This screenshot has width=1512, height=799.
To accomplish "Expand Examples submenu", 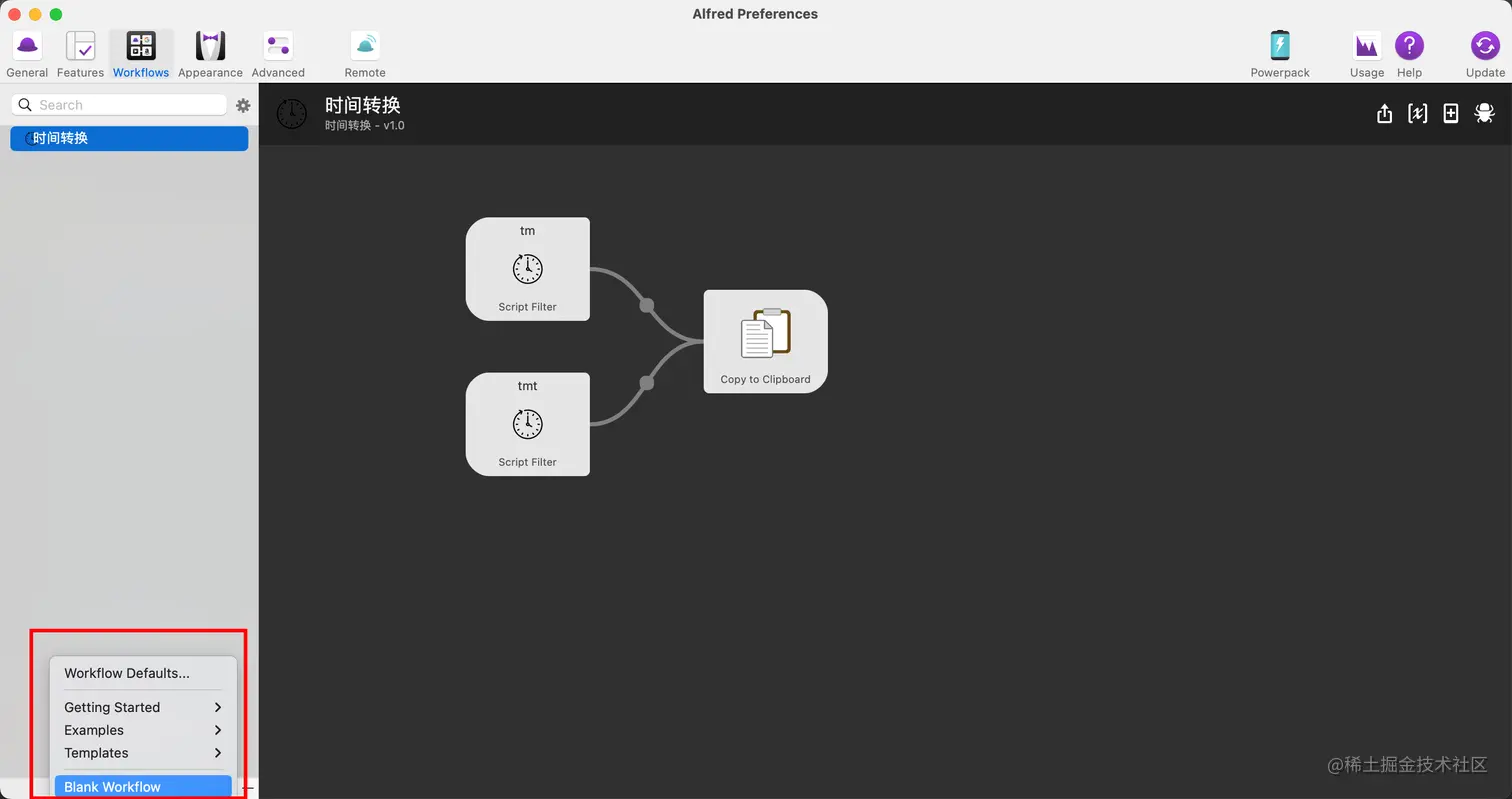I will [x=143, y=730].
